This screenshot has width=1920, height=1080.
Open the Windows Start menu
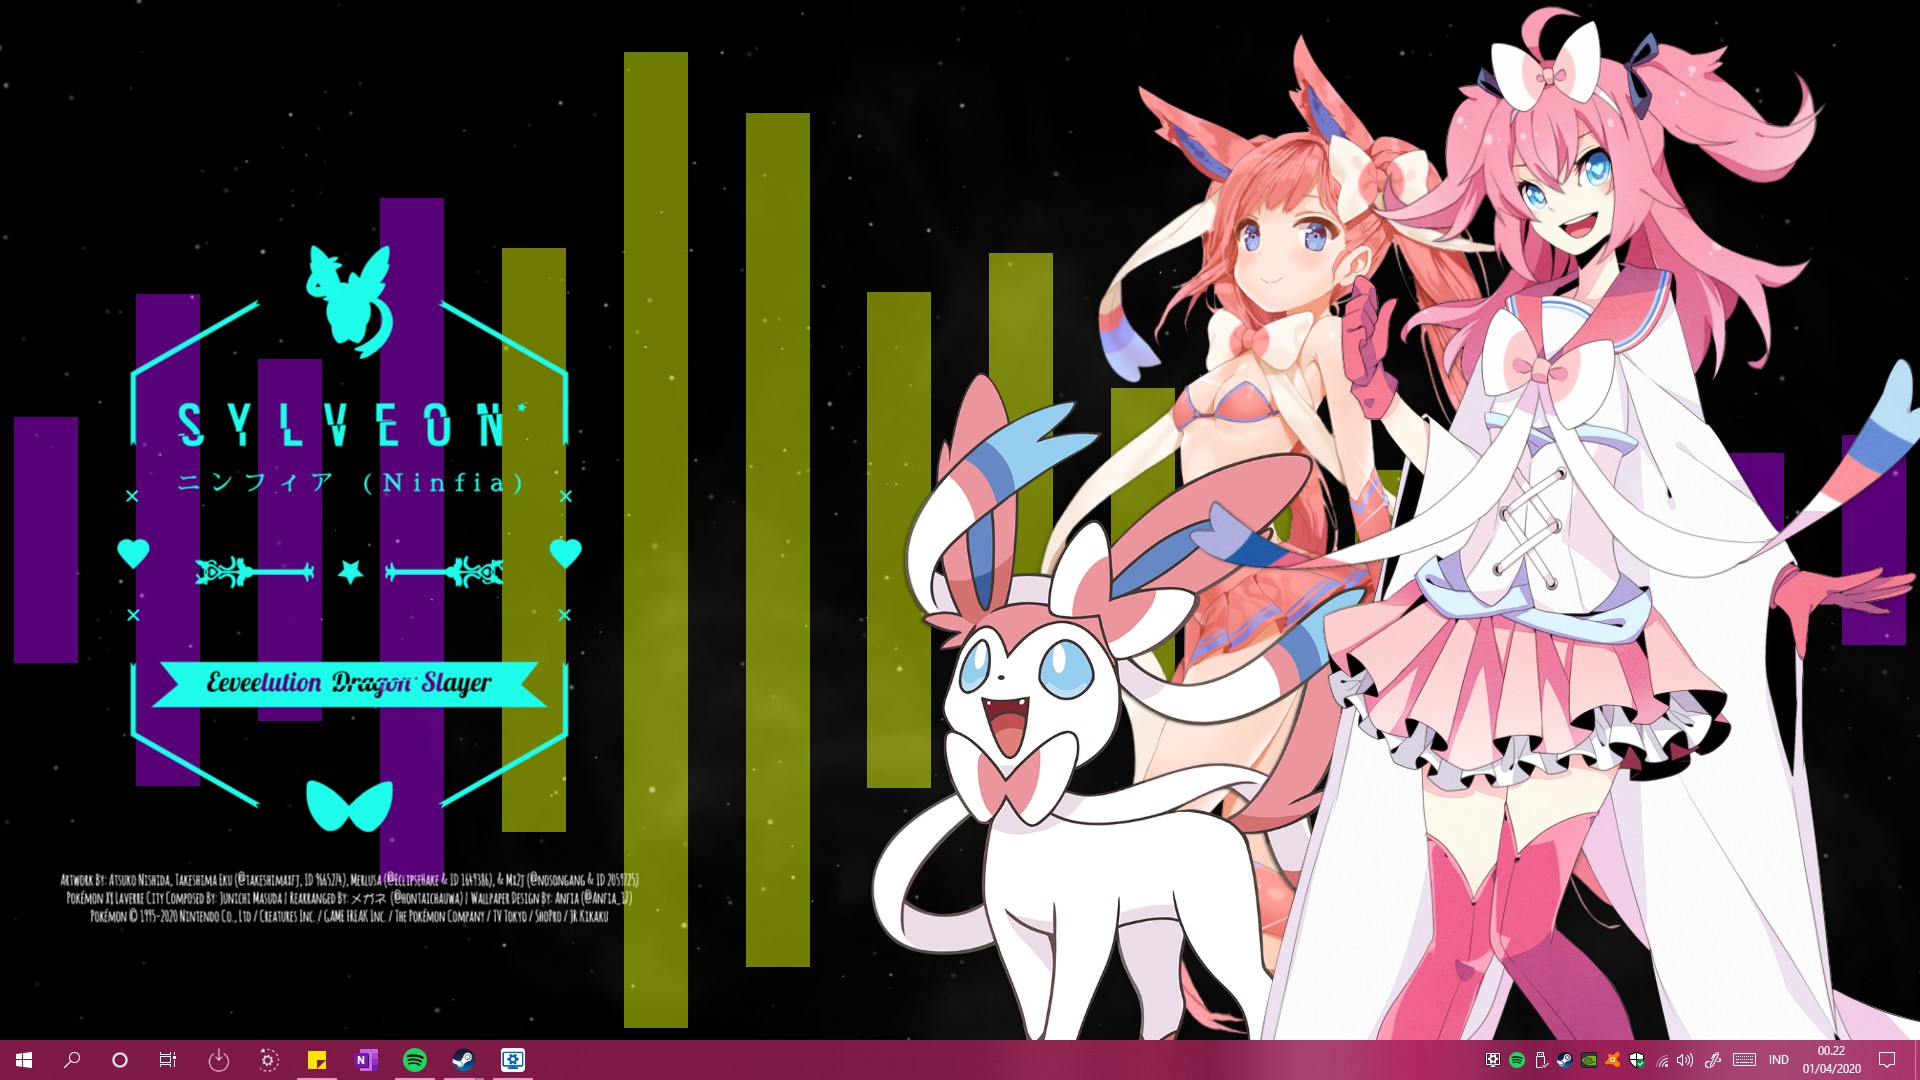coord(24,1060)
